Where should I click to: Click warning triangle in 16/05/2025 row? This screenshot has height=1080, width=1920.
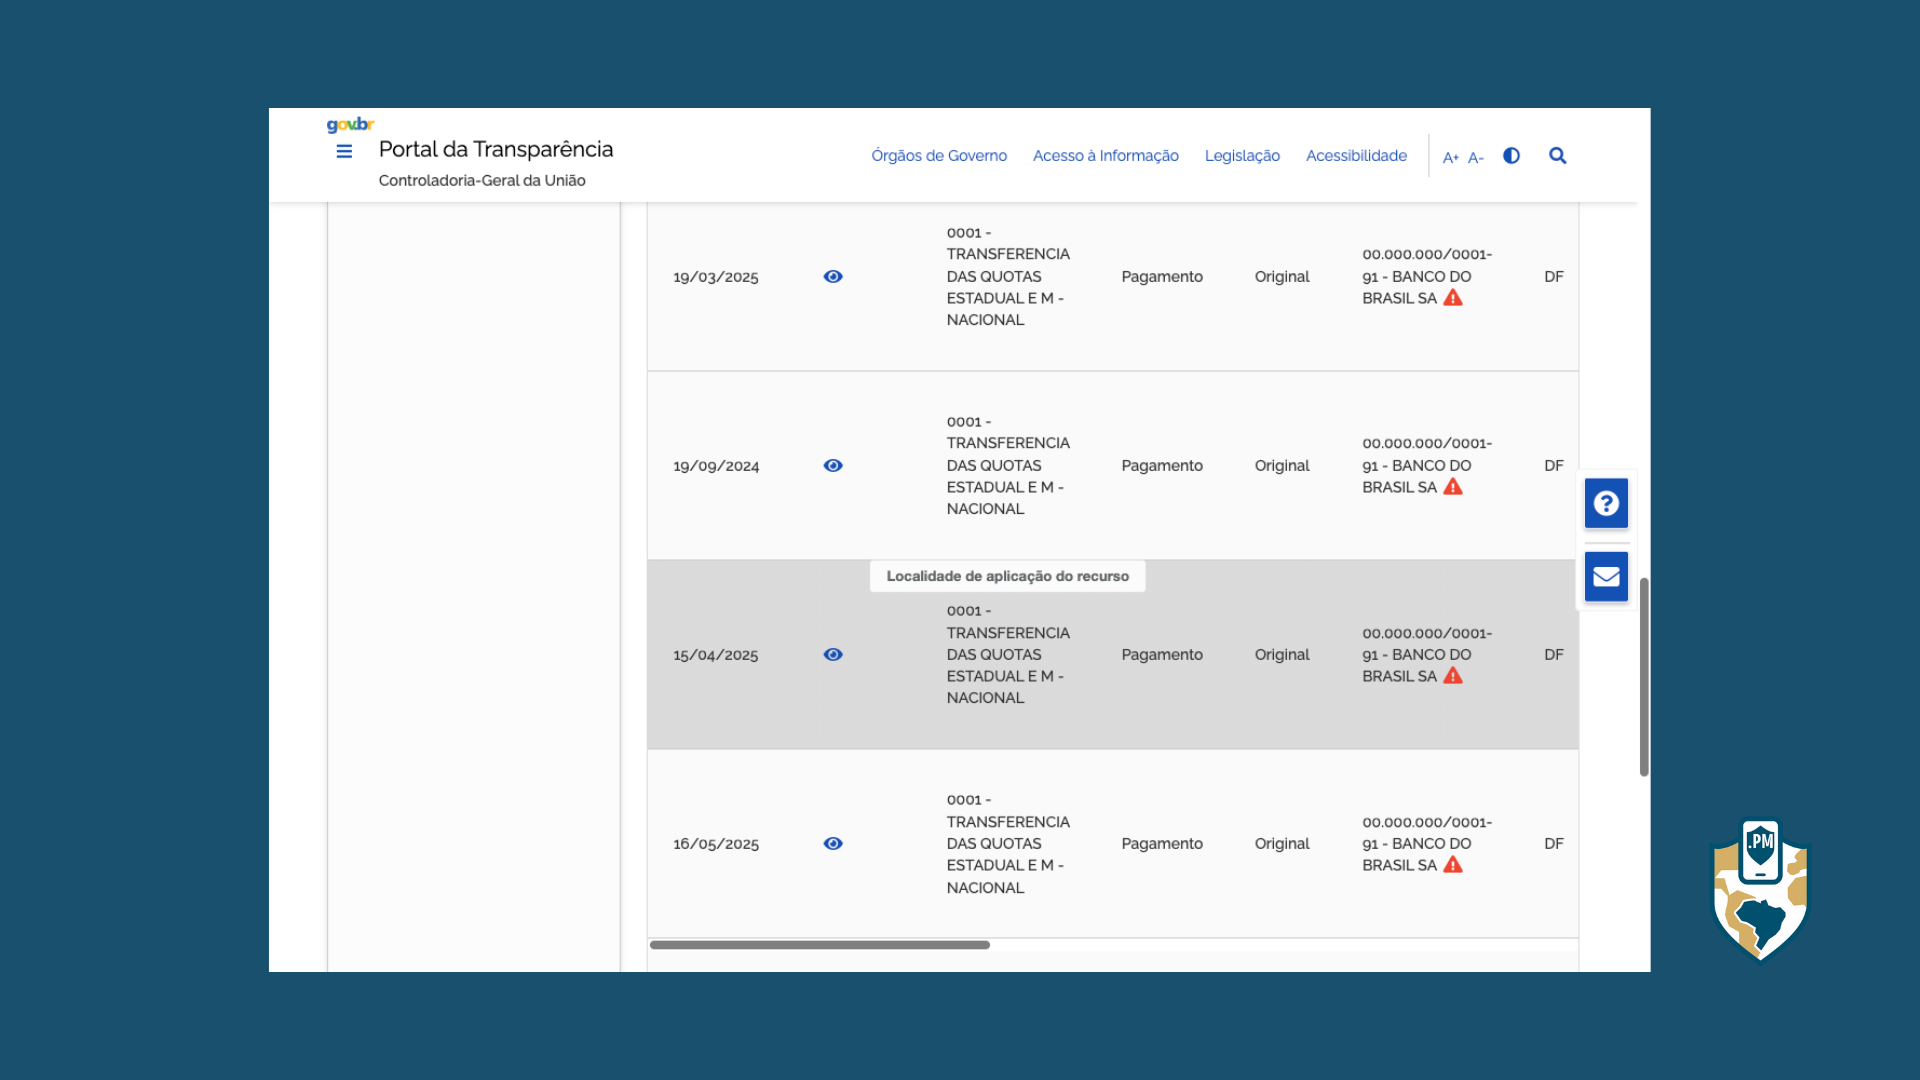click(x=1453, y=865)
